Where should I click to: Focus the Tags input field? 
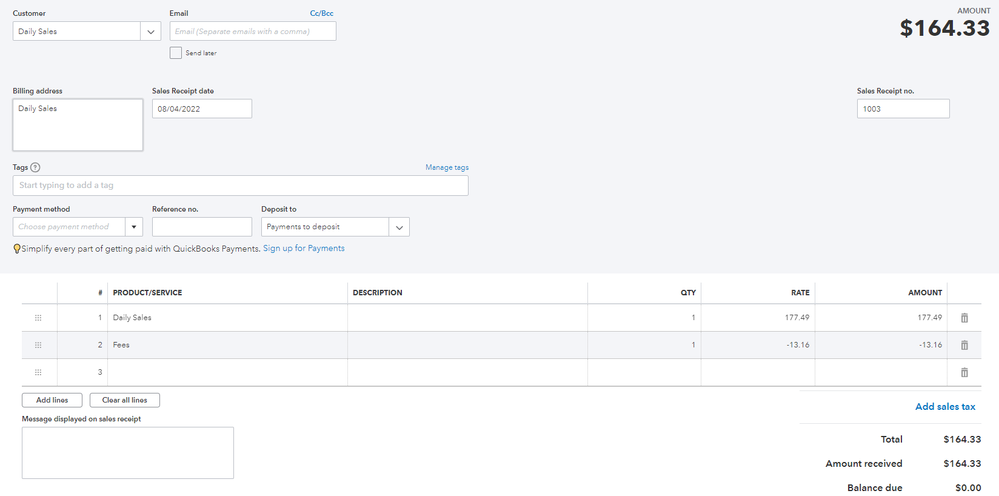pyautogui.click(x=240, y=185)
